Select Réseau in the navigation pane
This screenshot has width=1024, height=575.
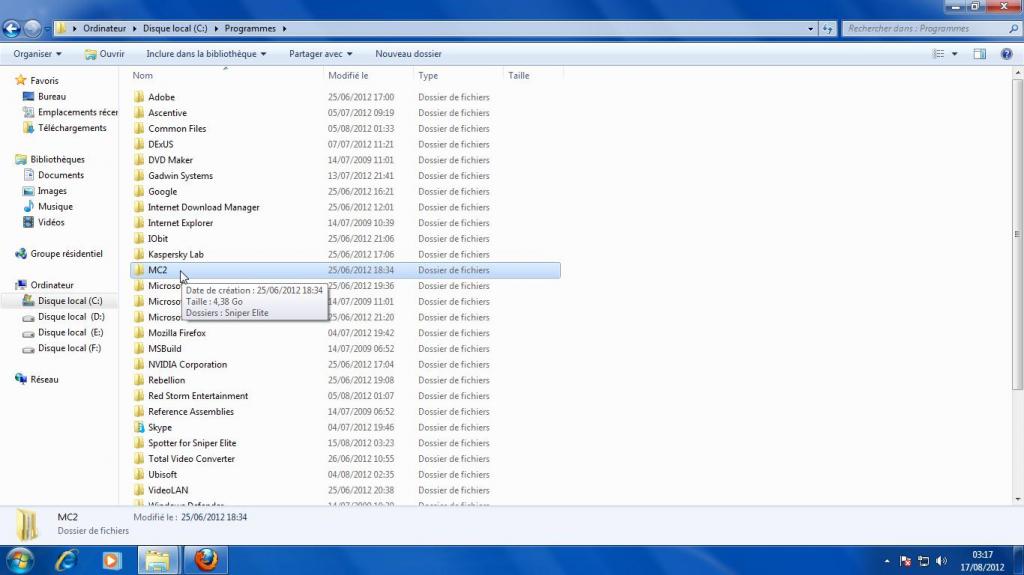(44, 380)
